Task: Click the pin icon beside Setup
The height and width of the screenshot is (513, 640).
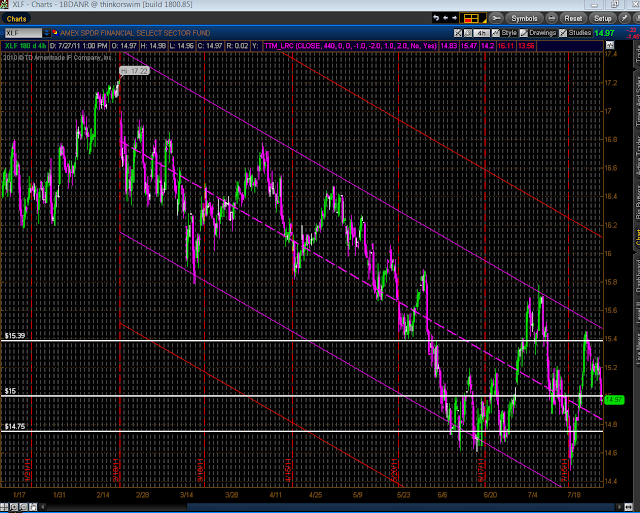Action: 624,18
